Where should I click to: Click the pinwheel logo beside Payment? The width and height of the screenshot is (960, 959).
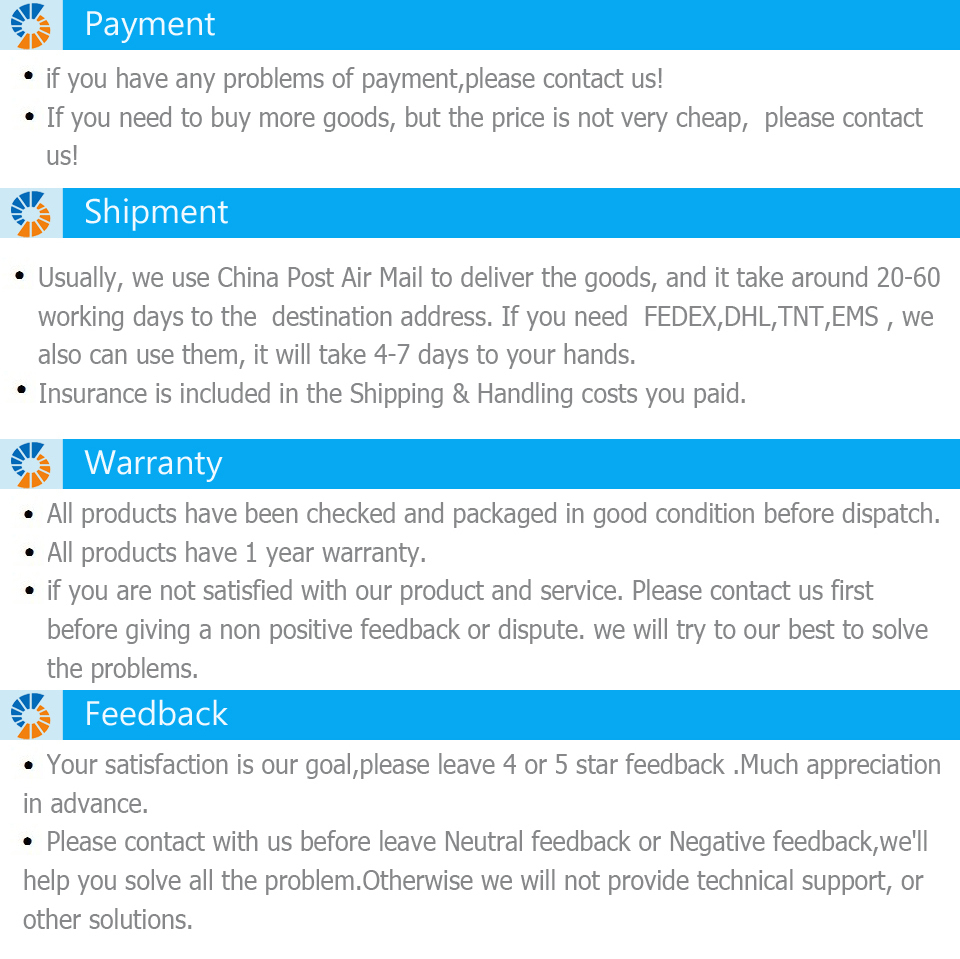pyautogui.click(x=30, y=25)
